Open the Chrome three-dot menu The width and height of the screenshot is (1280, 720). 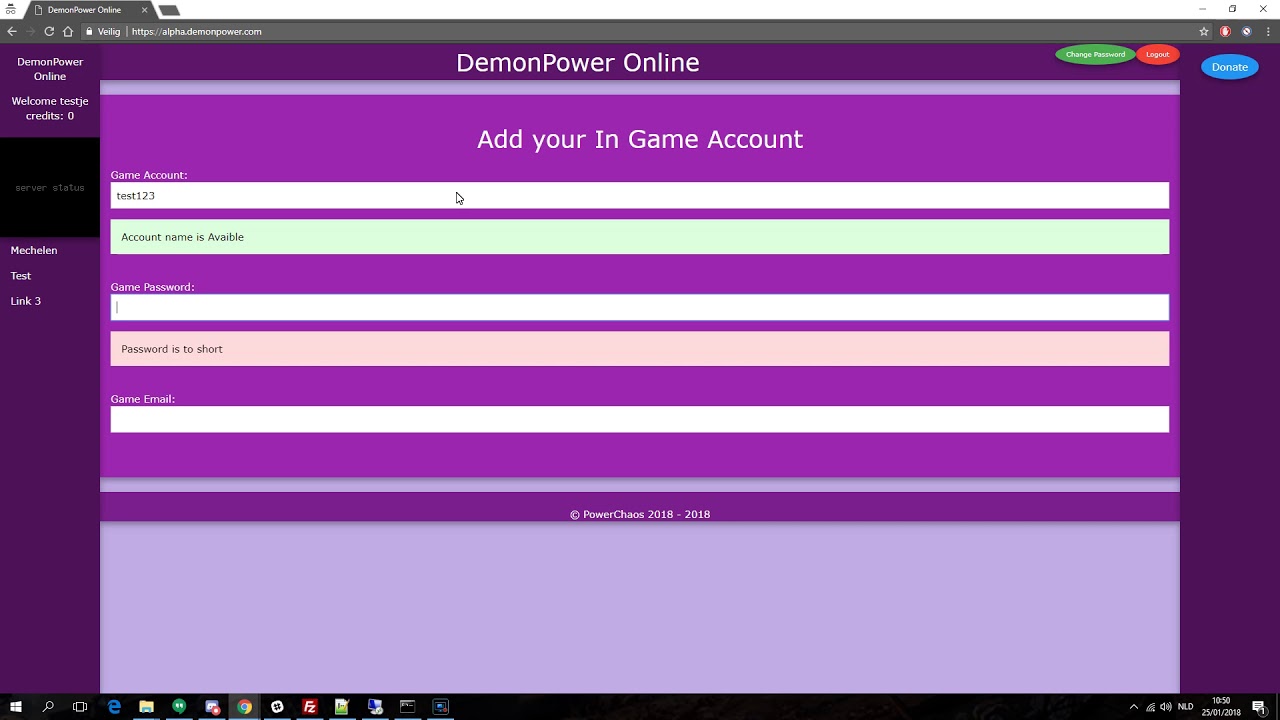coord(1266,31)
